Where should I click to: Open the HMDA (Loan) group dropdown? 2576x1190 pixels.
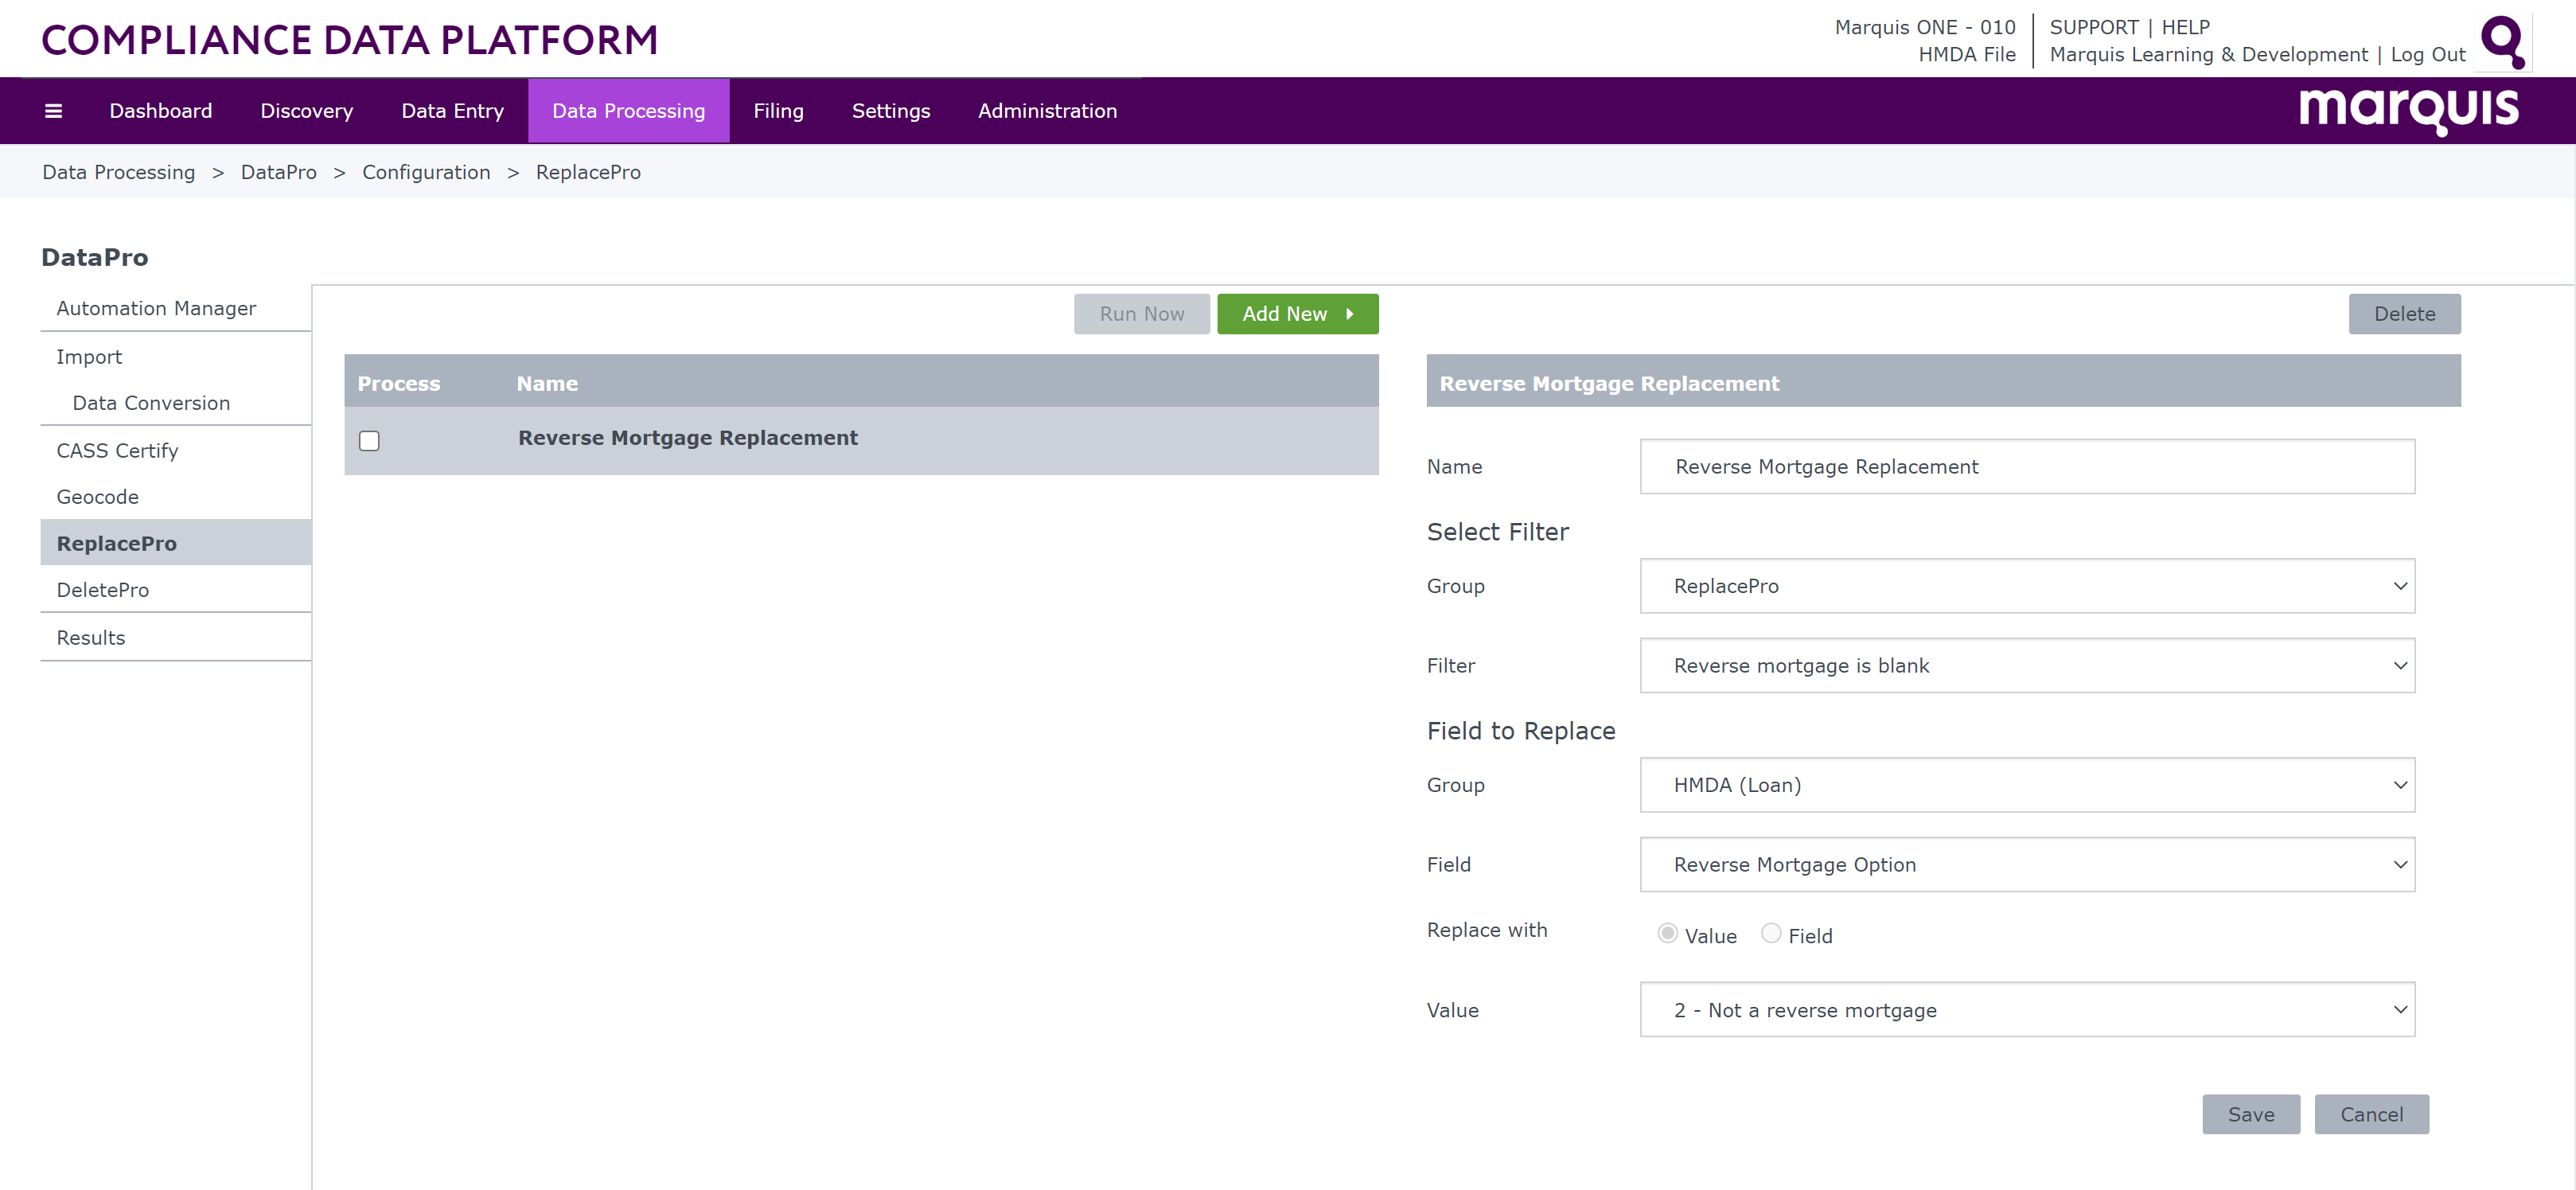(2027, 785)
